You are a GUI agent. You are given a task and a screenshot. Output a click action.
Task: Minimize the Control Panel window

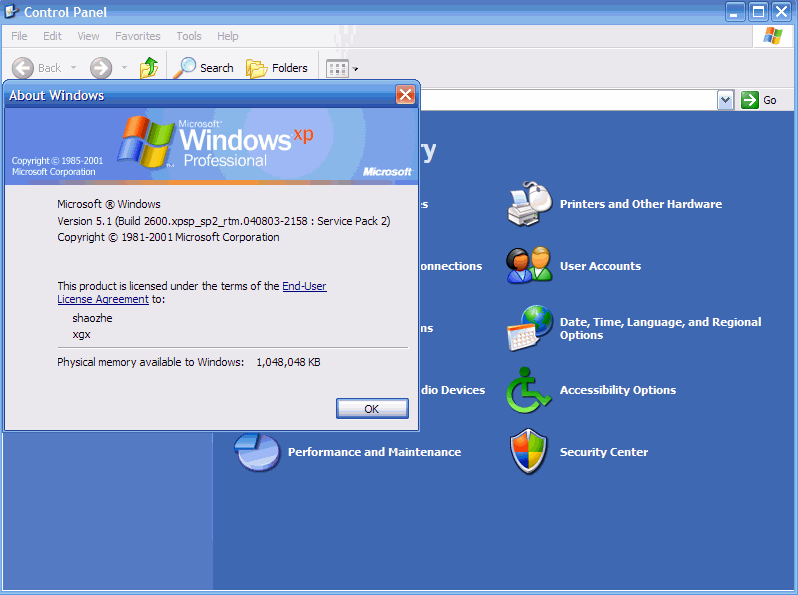(734, 12)
